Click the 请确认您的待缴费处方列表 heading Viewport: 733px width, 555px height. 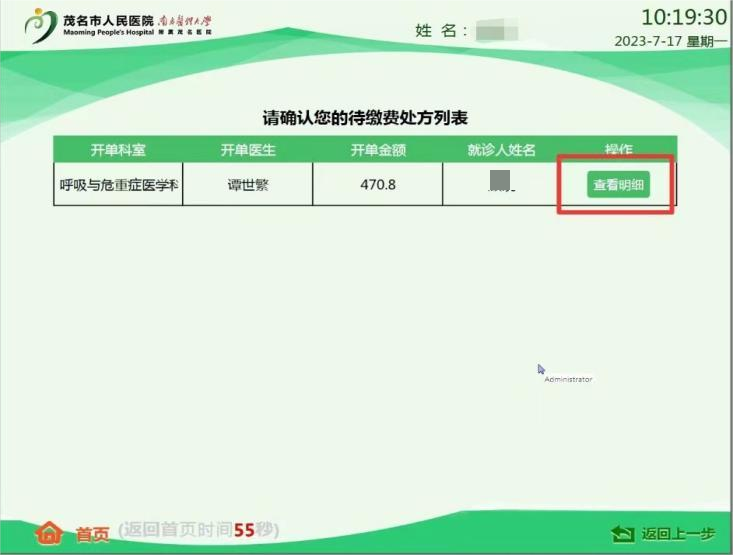pos(365,117)
